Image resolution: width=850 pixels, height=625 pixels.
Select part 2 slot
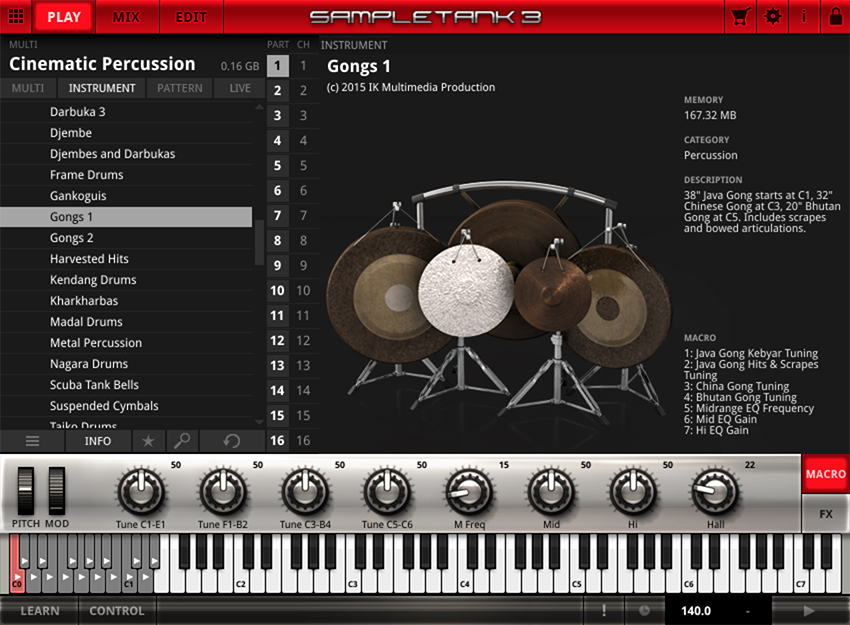(277, 91)
